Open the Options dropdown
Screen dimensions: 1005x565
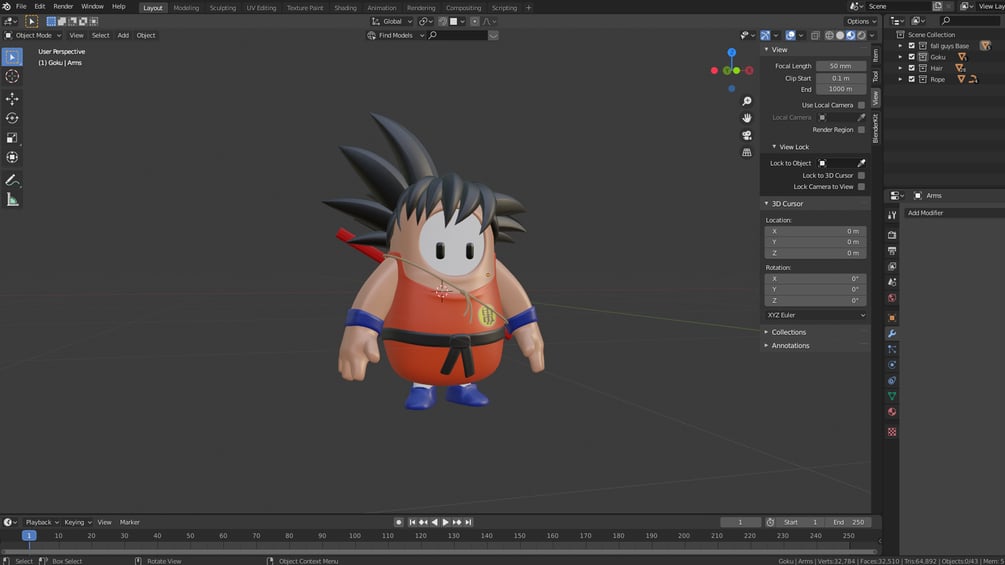[x=861, y=21]
